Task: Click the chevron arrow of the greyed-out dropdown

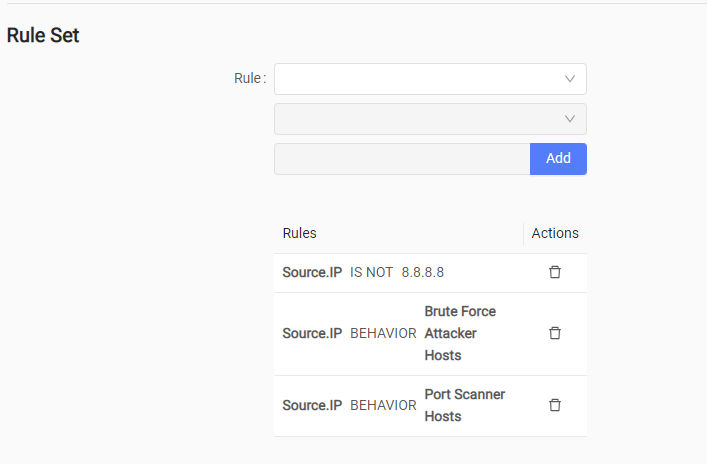Action: [x=570, y=119]
